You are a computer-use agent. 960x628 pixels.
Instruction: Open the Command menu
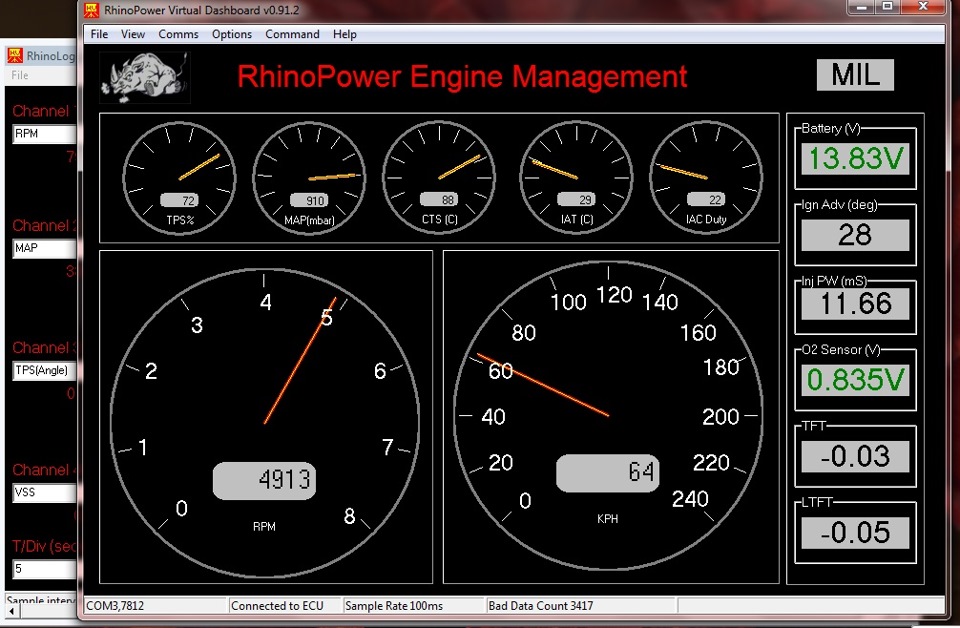[x=292, y=34]
